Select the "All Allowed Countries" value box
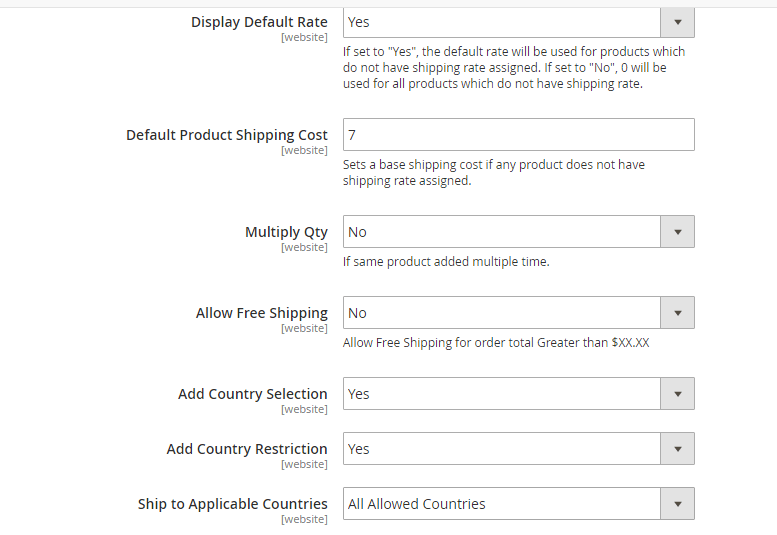Image resolution: width=777 pixels, height=535 pixels. pos(500,504)
